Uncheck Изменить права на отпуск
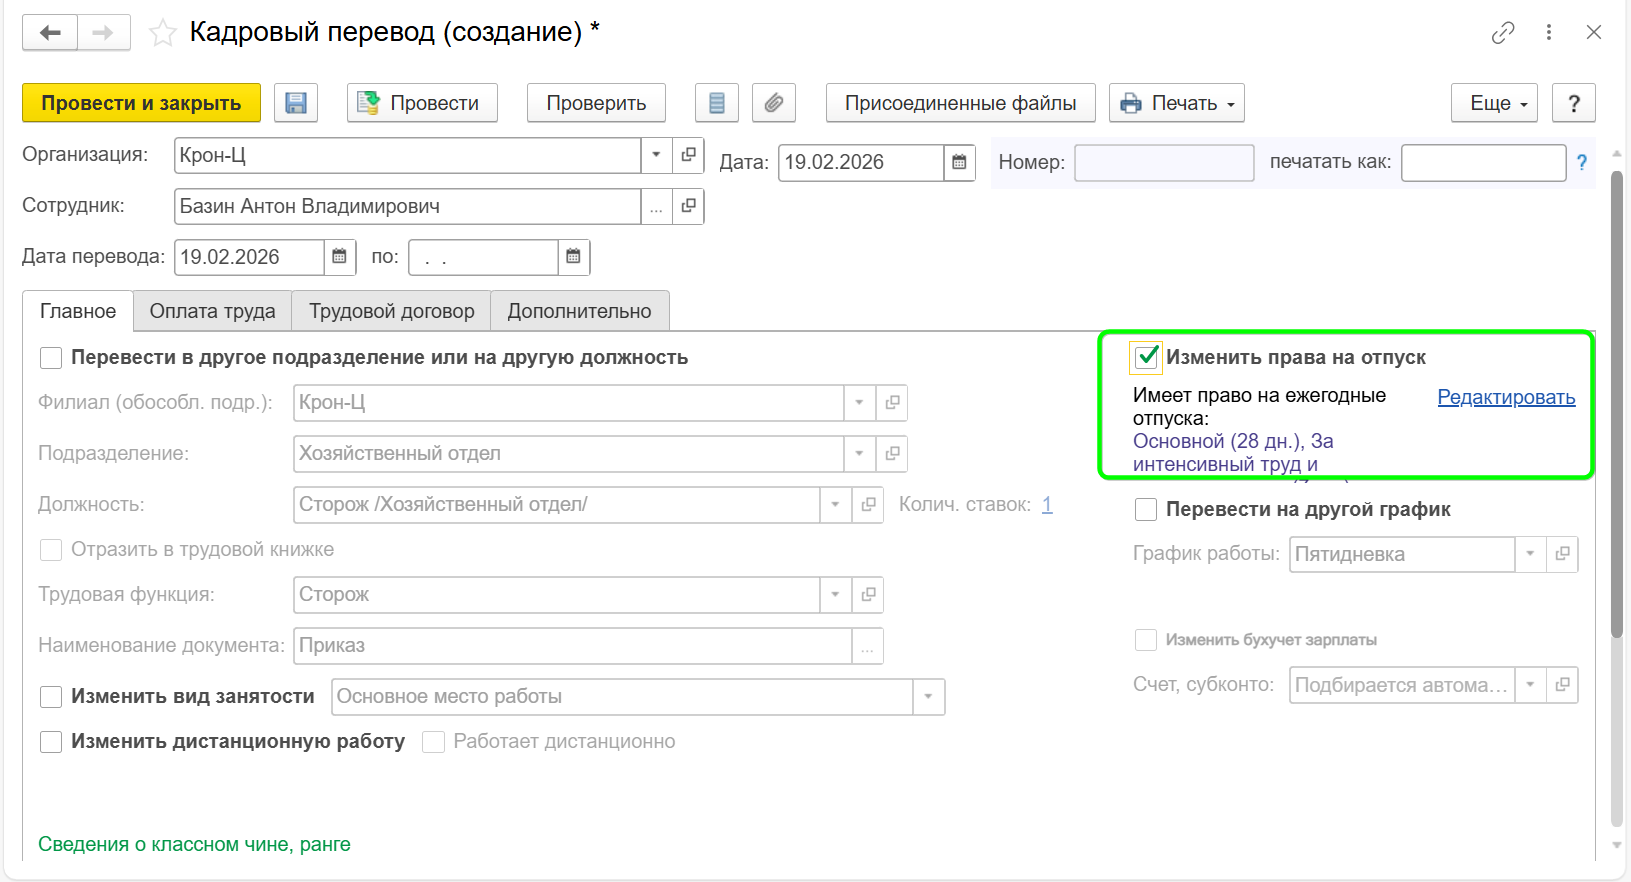This screenshot has width=1631, height=882. [1146, 357]
